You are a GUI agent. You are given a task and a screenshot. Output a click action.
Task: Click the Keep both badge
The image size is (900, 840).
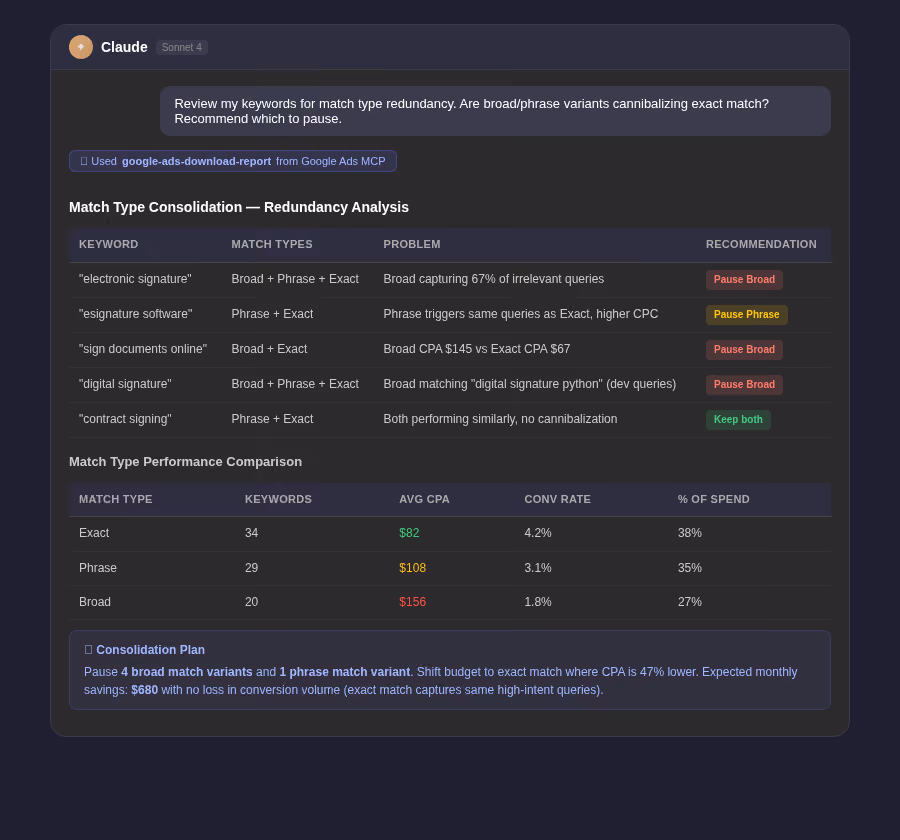(x=738, y=420)
